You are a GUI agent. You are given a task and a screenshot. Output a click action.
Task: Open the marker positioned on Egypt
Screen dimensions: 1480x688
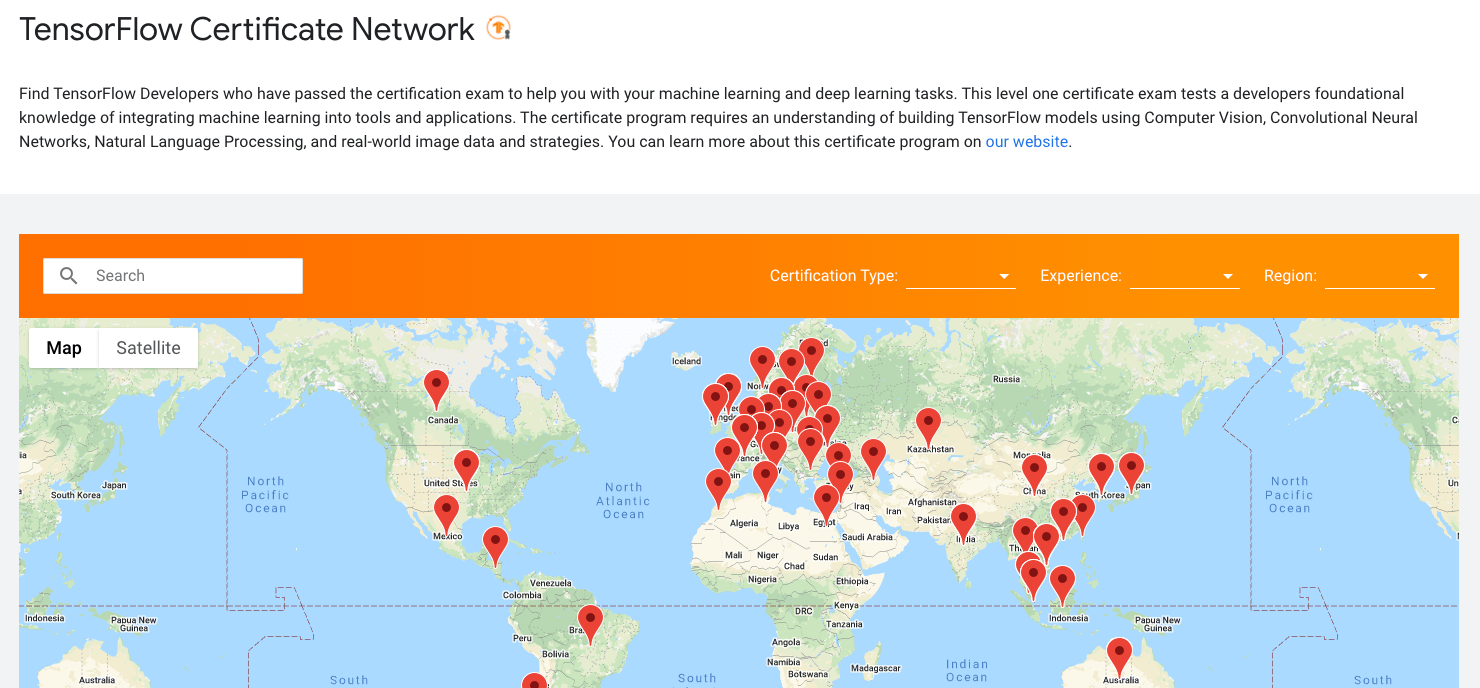pos(826,505)
